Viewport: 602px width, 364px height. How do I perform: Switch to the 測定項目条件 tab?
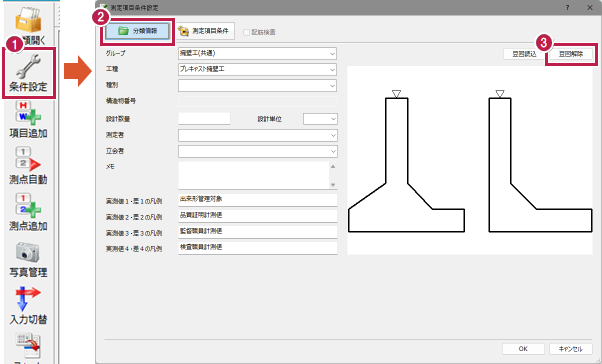click(x=205, y=31)
